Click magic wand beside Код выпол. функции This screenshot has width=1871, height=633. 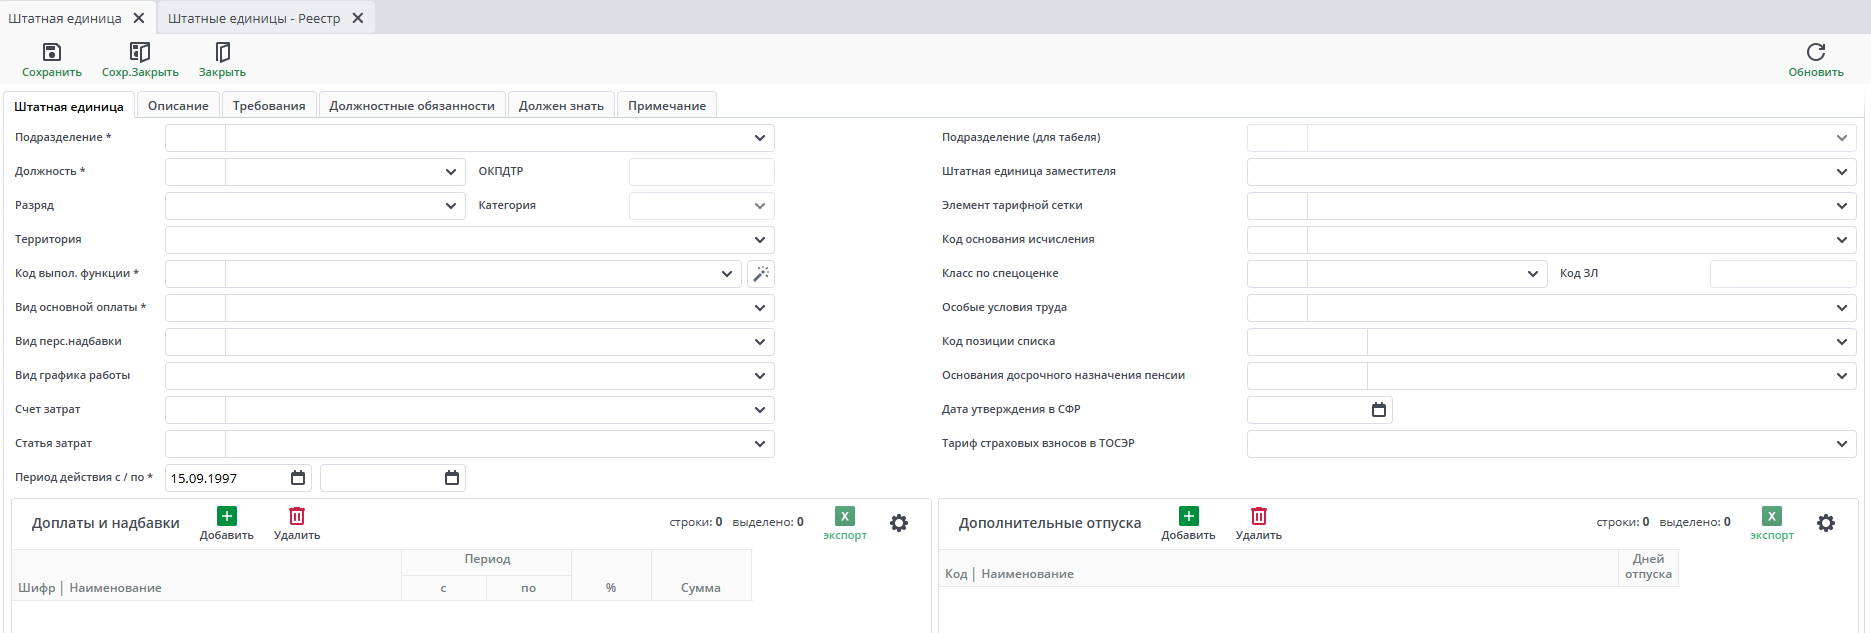click(x=761, y=274)
